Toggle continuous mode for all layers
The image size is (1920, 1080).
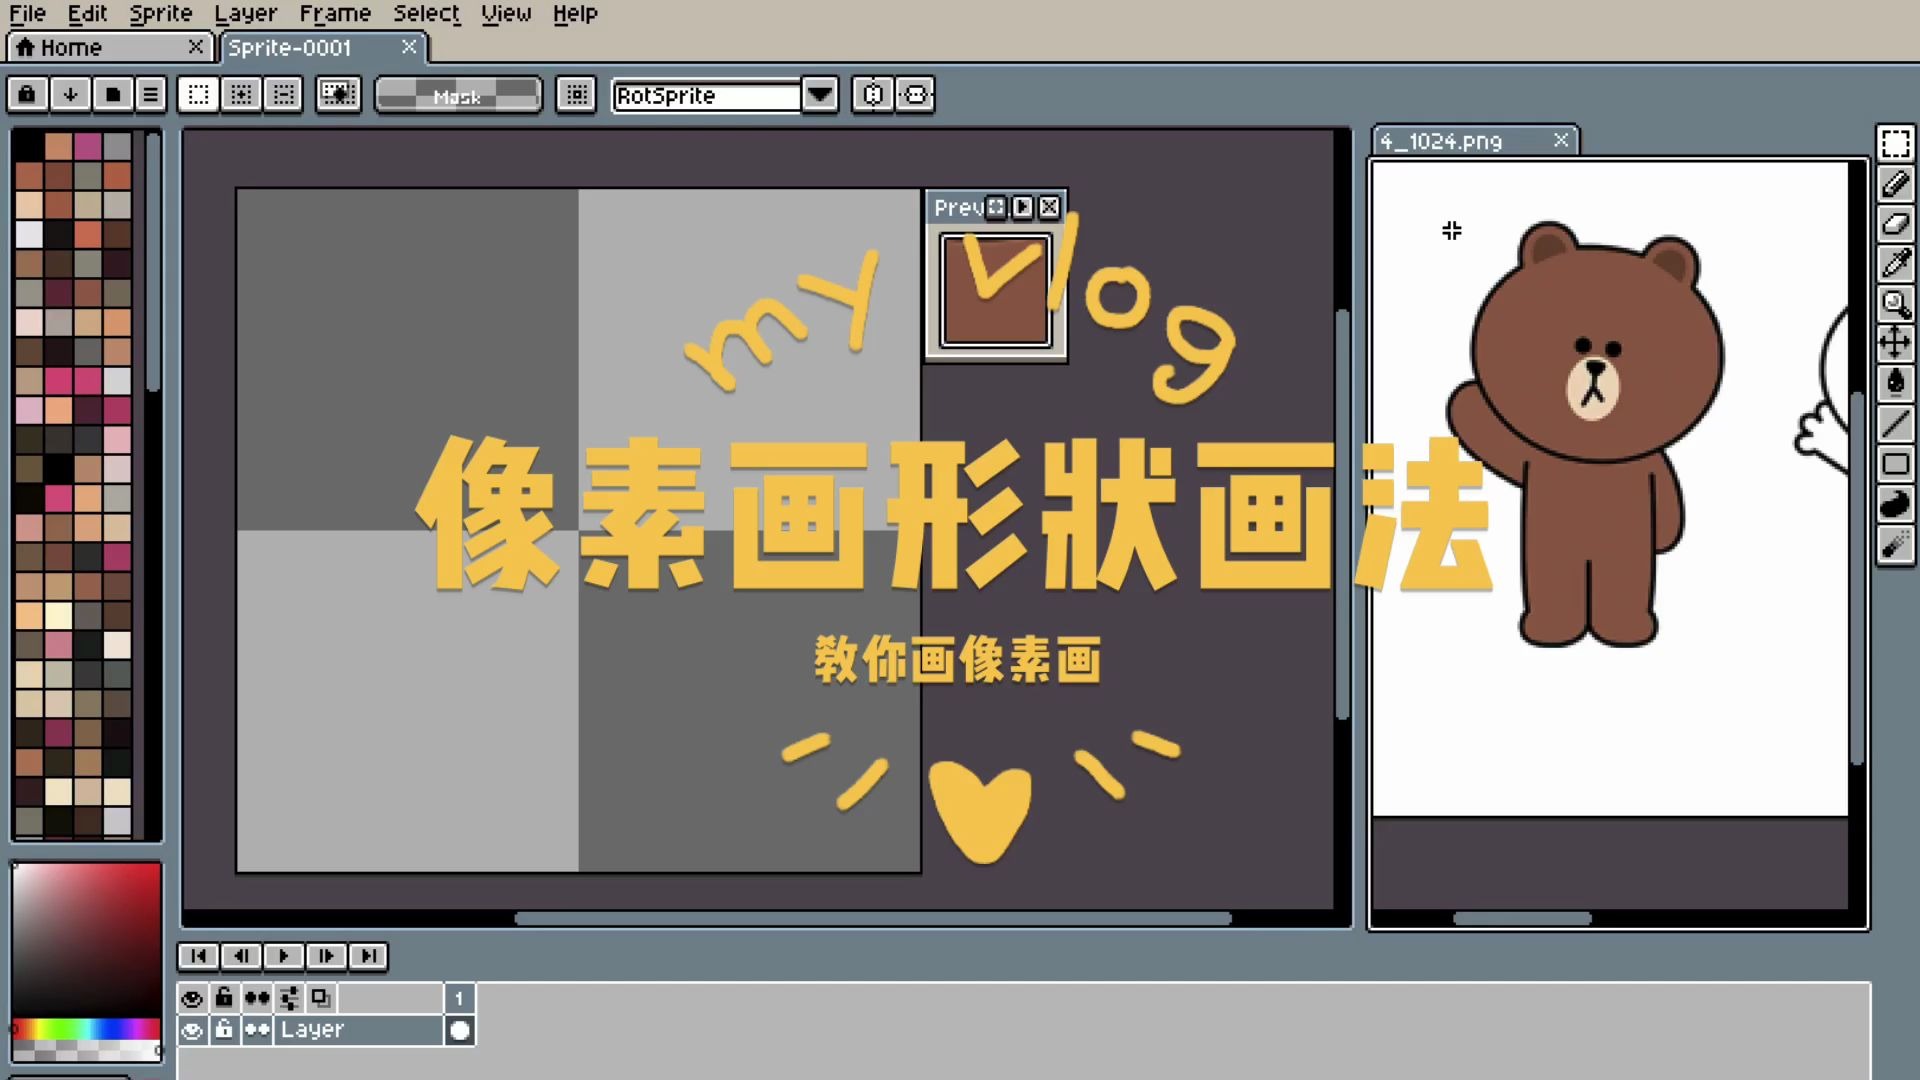click(x=257, y=998)
